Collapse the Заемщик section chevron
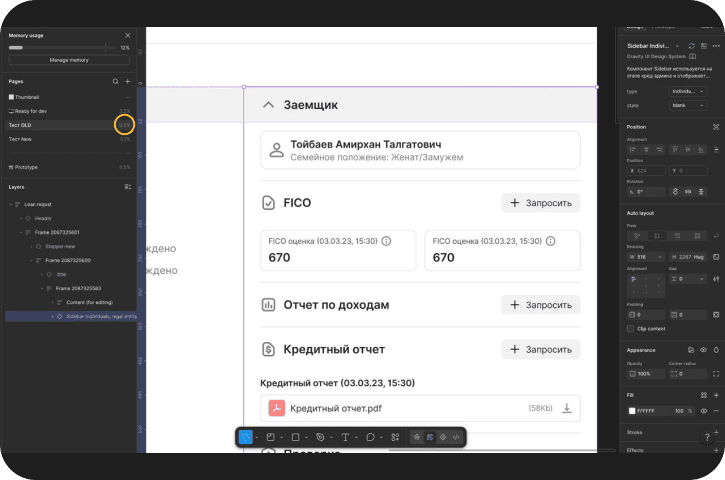 pyautogui.click(x=268, y=105)
